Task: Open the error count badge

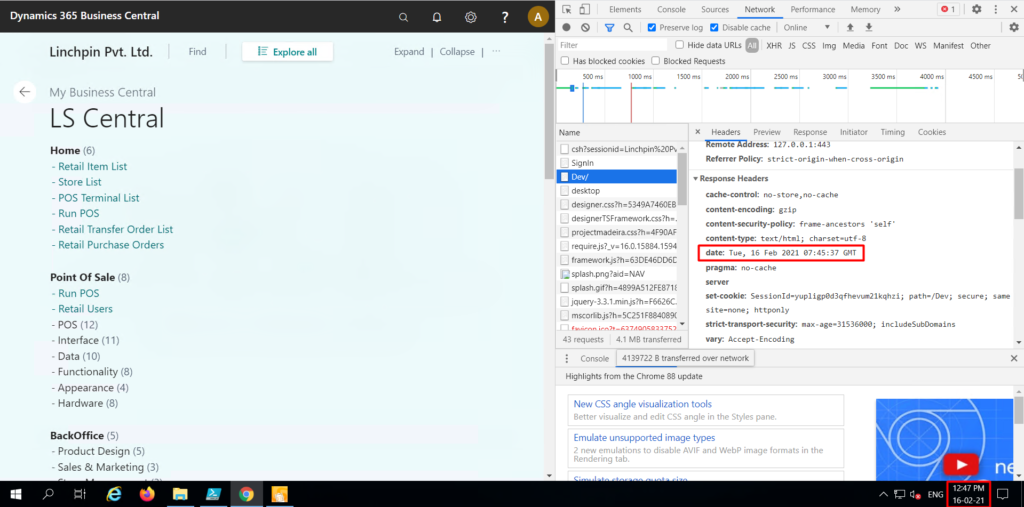Action: 948,9
